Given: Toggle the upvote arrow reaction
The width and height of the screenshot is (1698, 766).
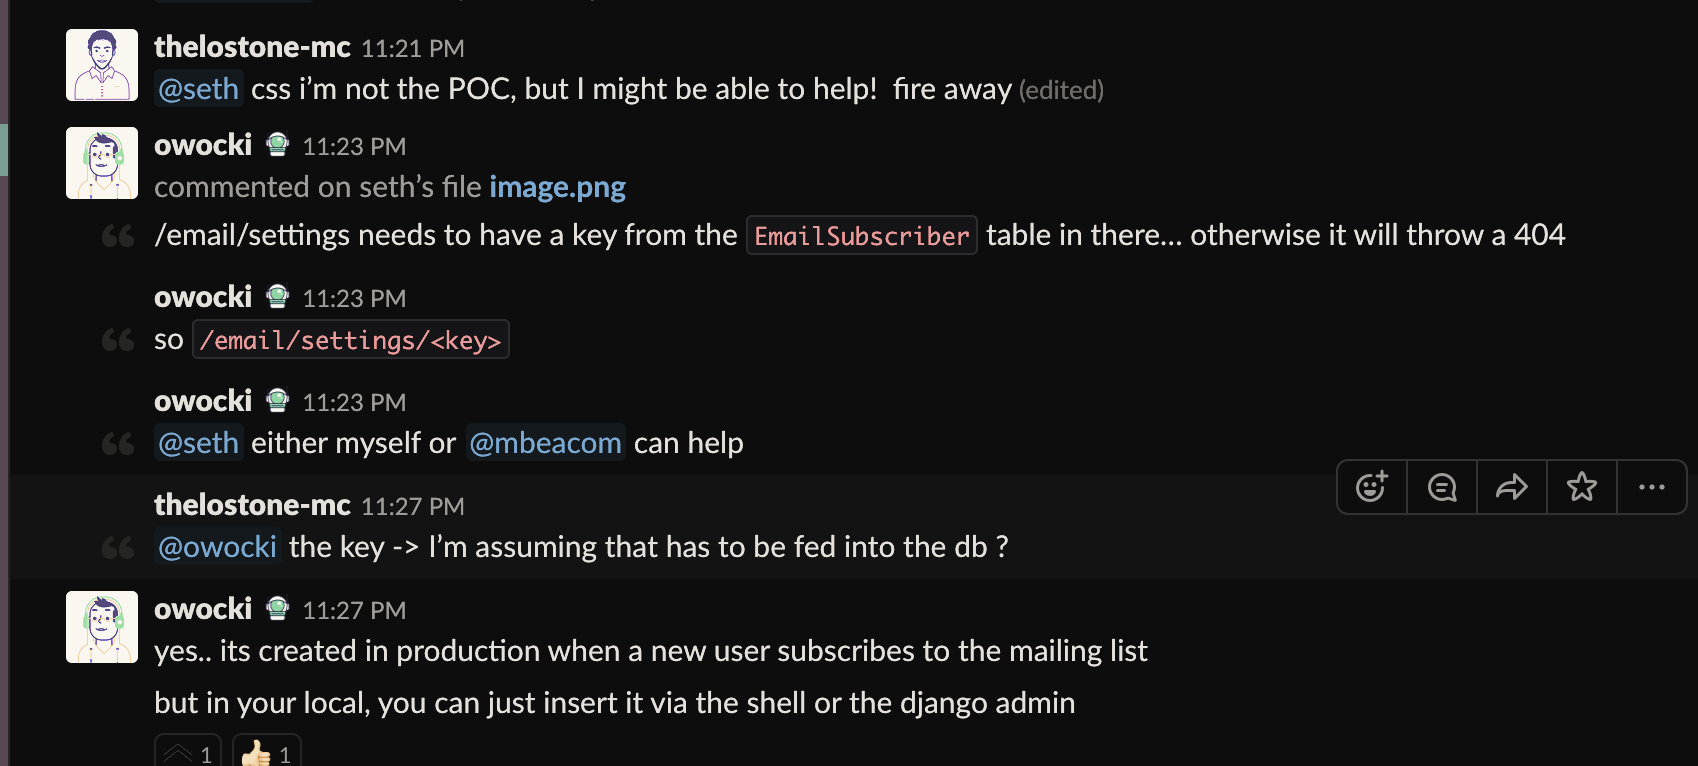Looking at the screenshot, I should point(186,753).
